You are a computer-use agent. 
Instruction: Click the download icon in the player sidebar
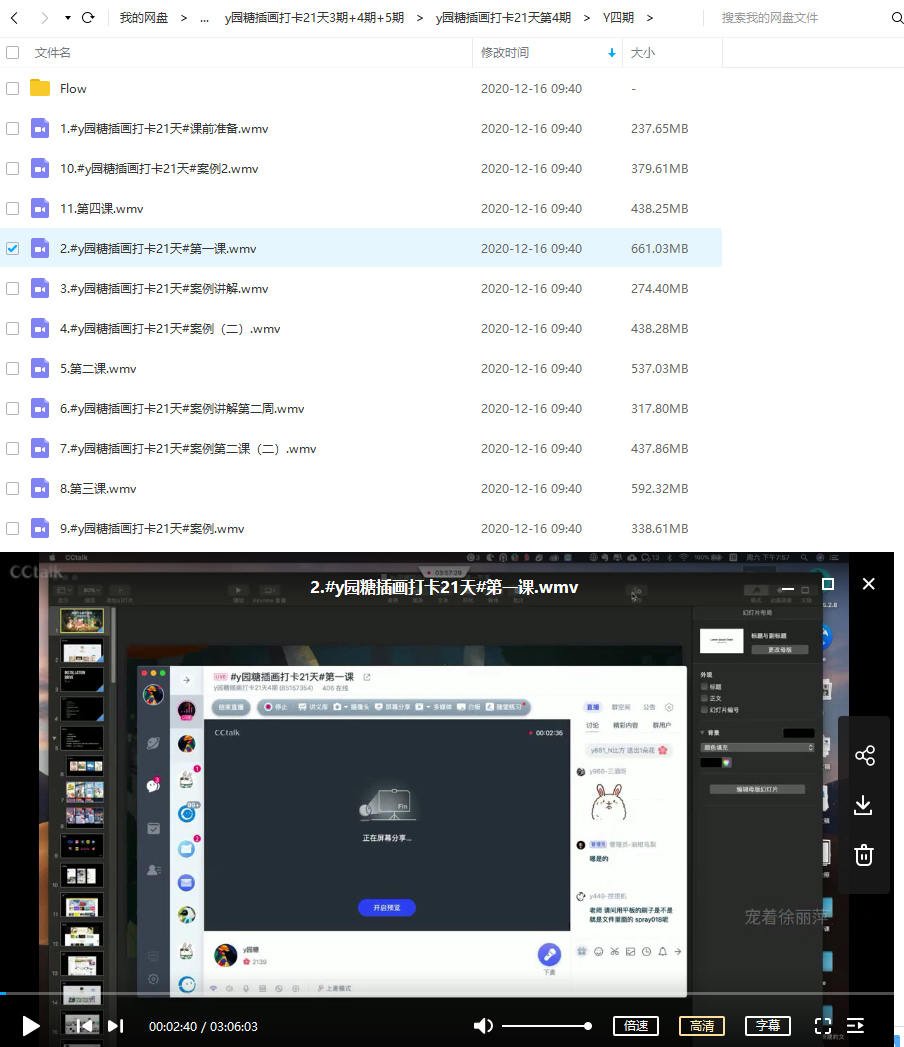point(864,805)
